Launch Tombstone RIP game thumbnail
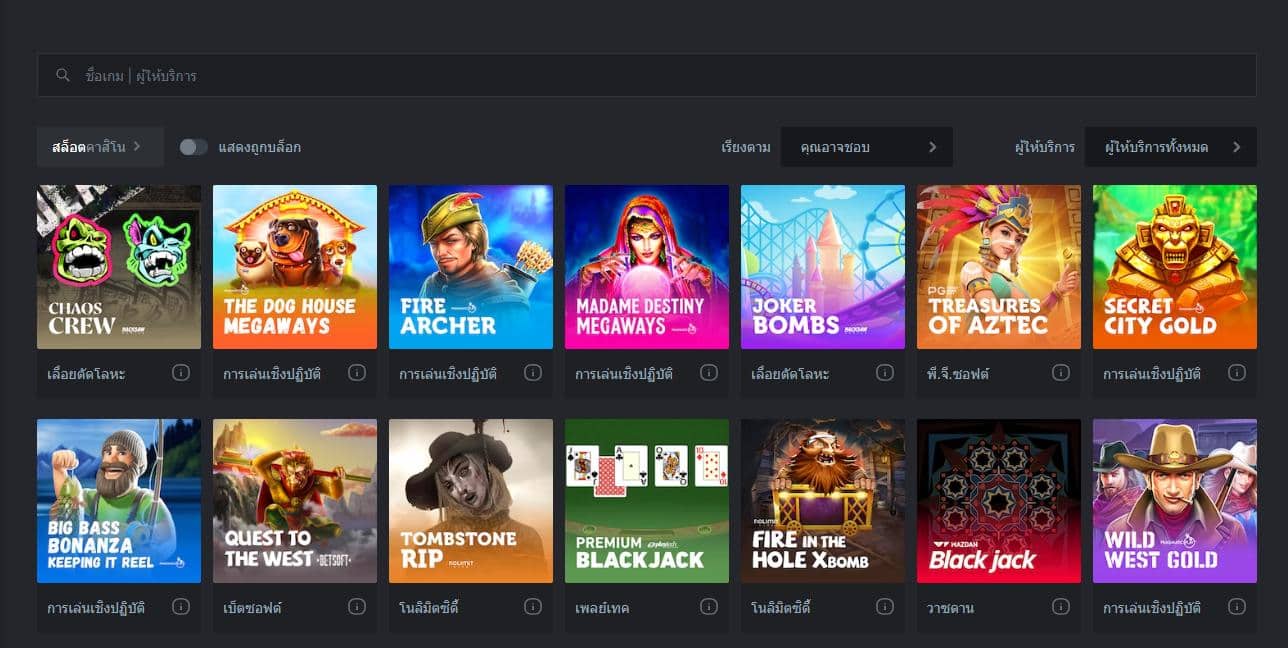Viewport: 1288px width, 648px height. tap(471, 501)
